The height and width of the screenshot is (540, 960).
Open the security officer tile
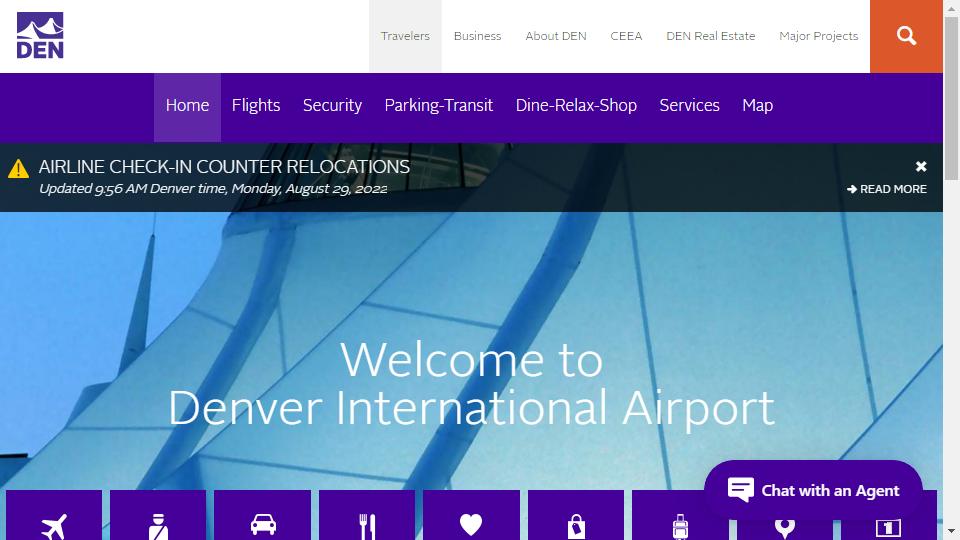click(158, 515)
